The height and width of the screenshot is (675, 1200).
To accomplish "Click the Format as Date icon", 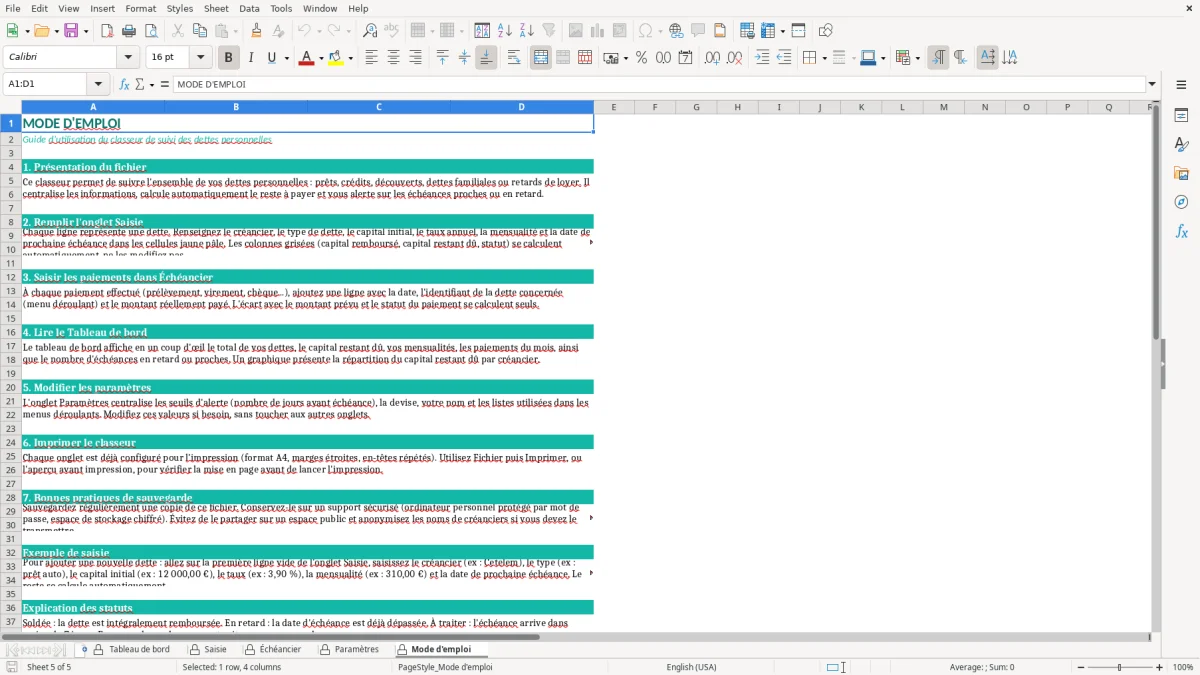I will click(x=685, y=58).
